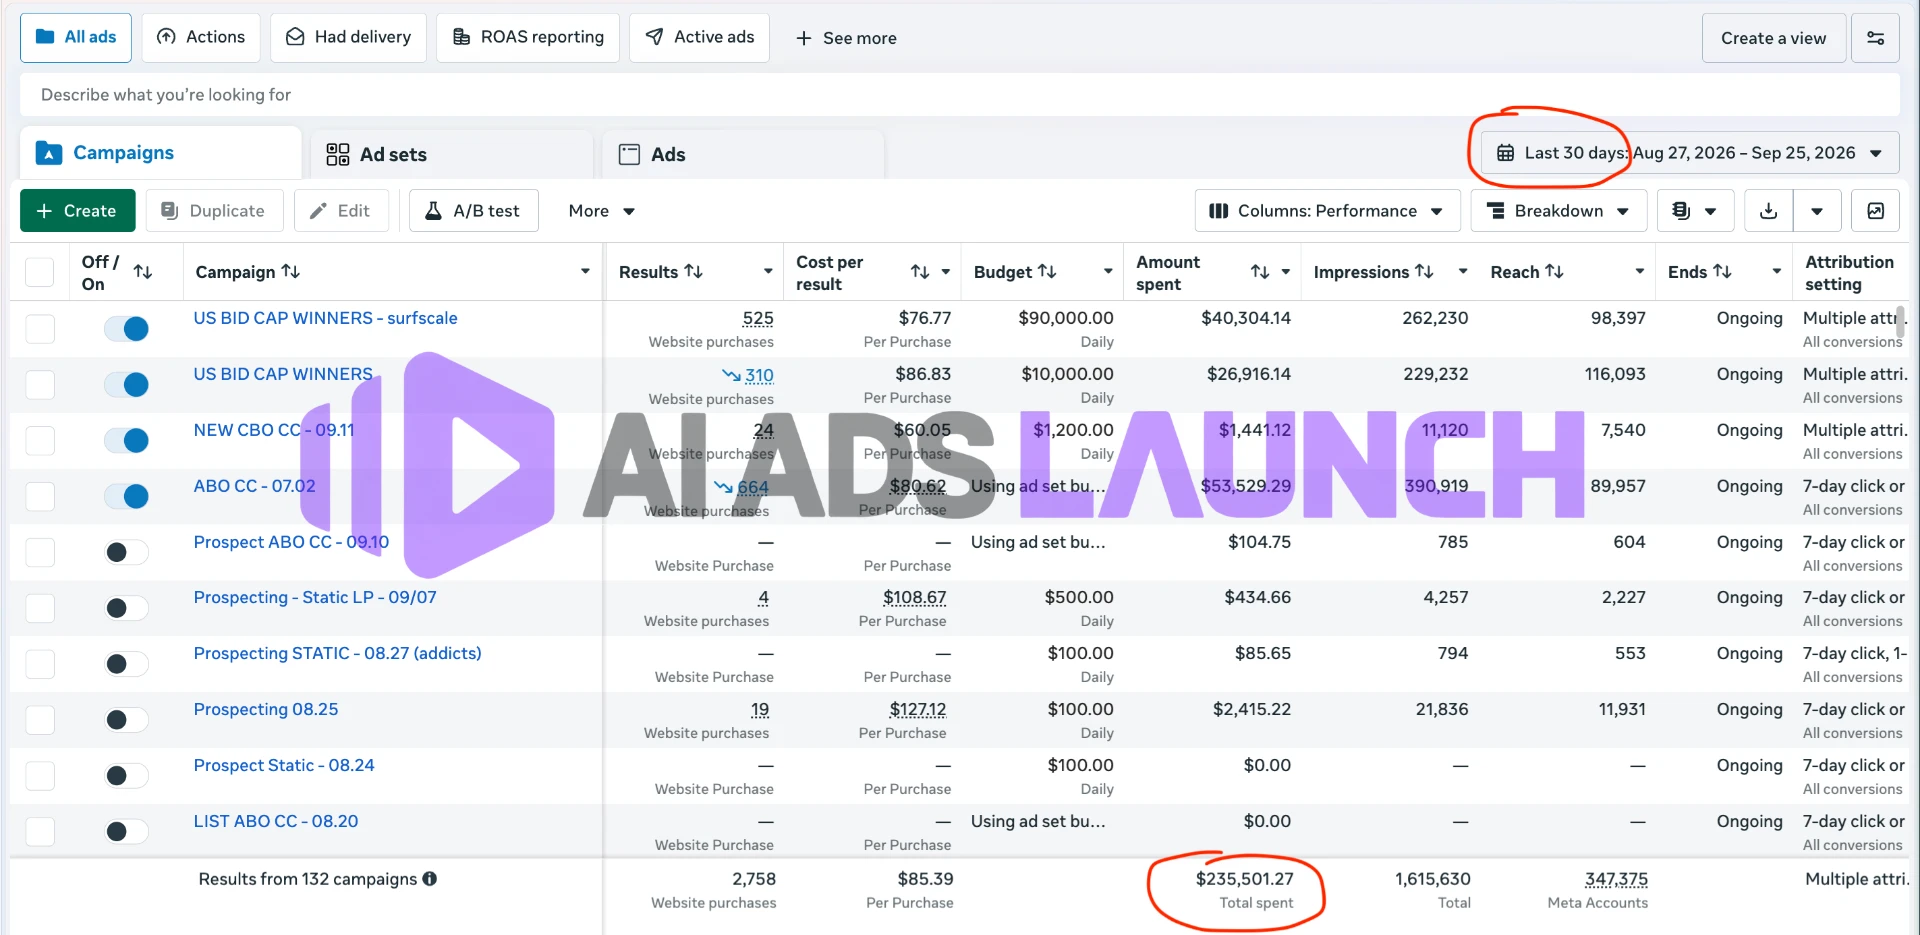Viewport: 1920px width, 935px height.
Task: Open the ABO CC - 07.02 campaign link
Action: pos(254,486)
